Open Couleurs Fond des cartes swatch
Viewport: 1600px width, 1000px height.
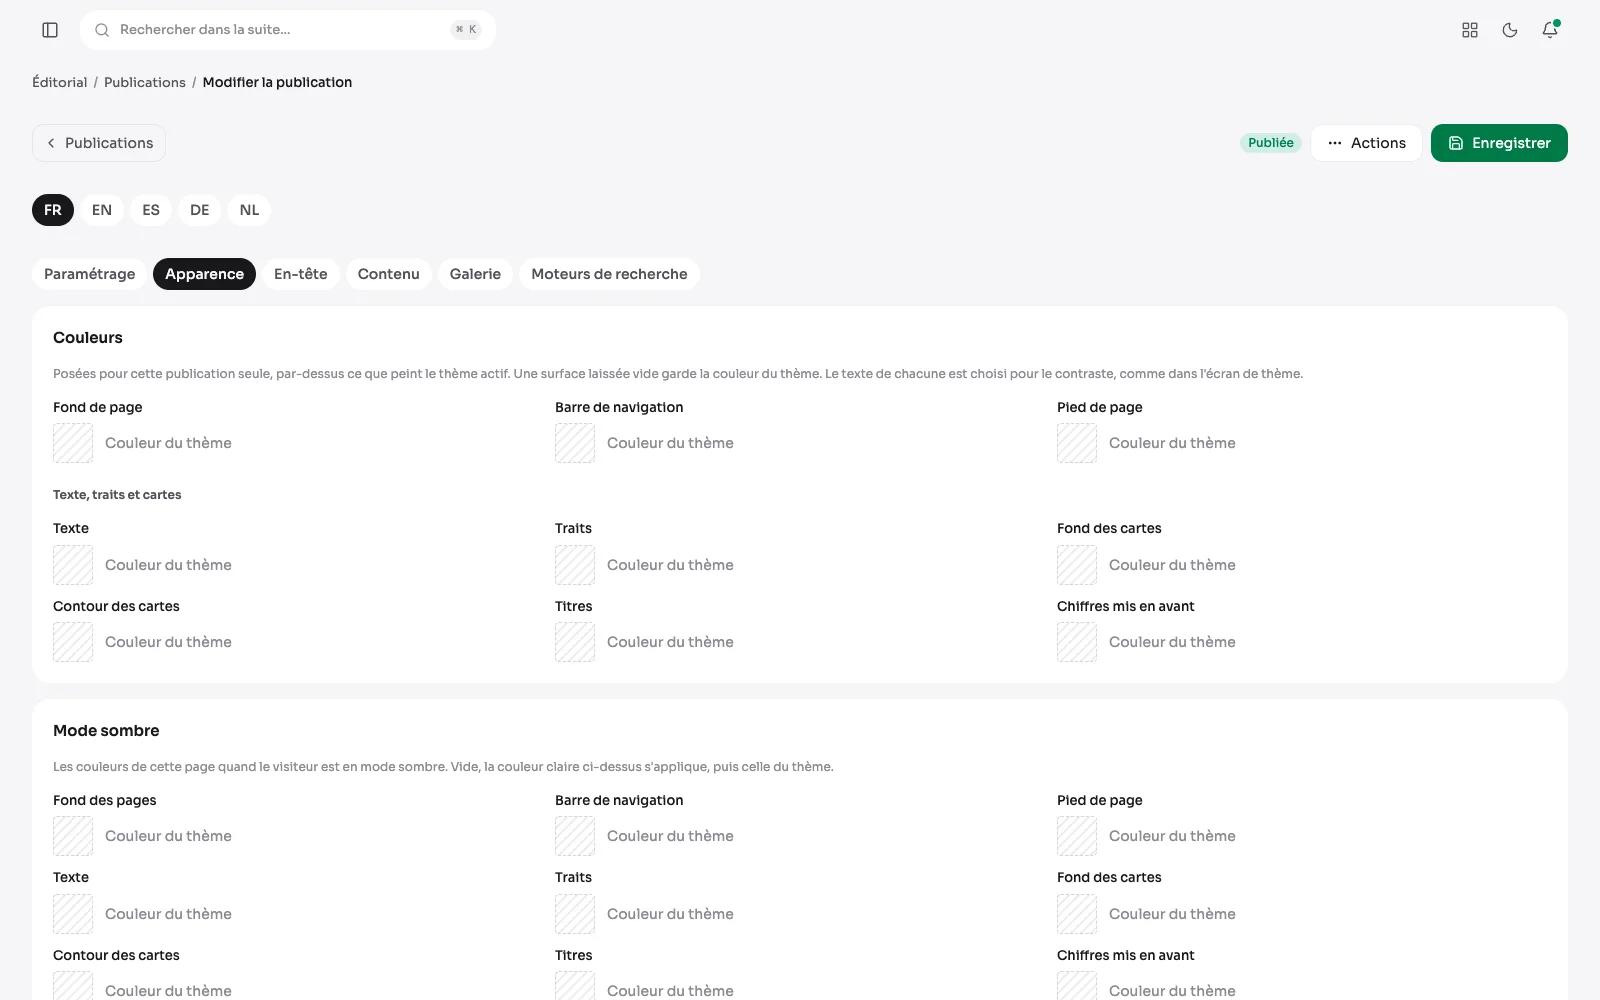pyautogui.click(x=1077, y=565)
